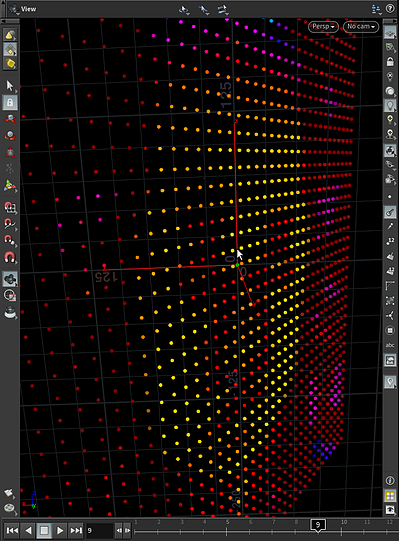Toggle the headlight bulb display option
This screenshot has width=399, height=541.
click(390, 105)
